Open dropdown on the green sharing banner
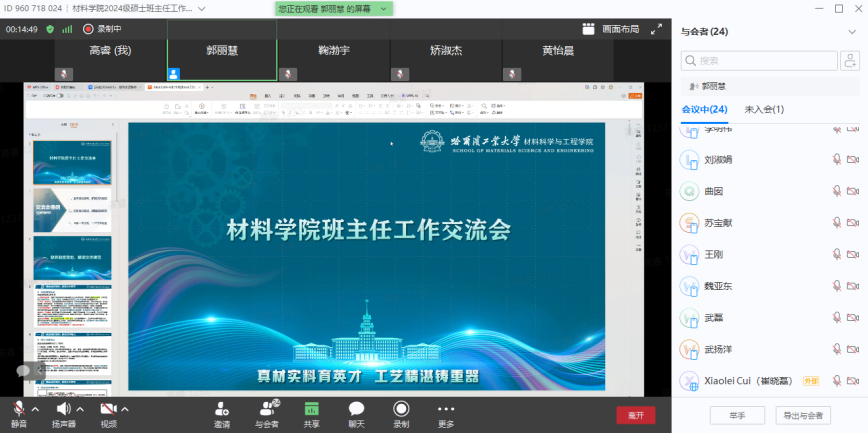 385,8
